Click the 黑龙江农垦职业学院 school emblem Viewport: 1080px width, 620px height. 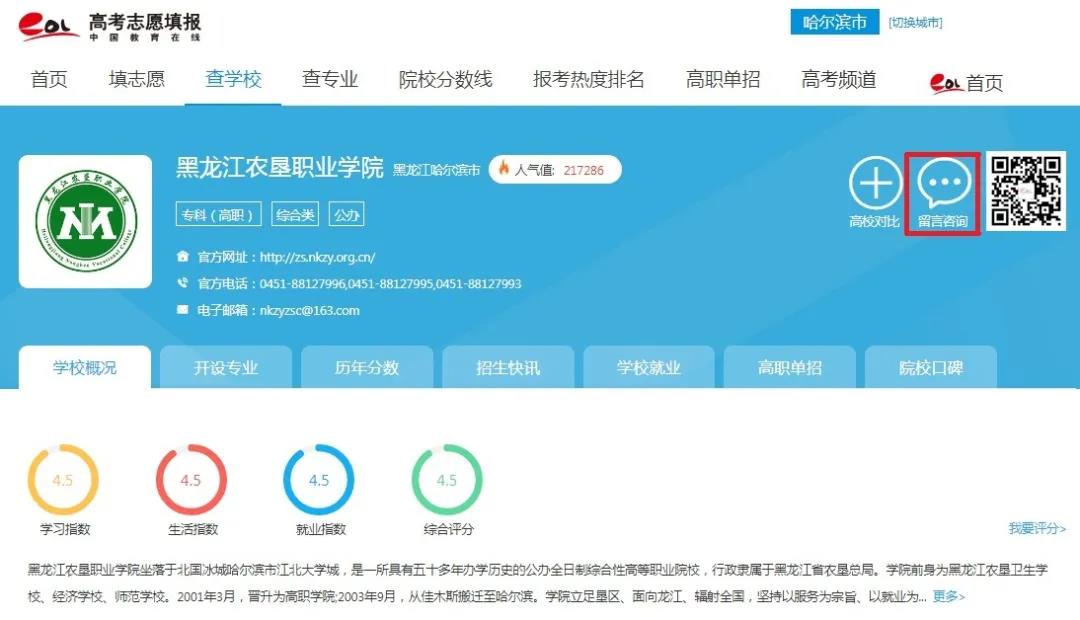[85, 221]
